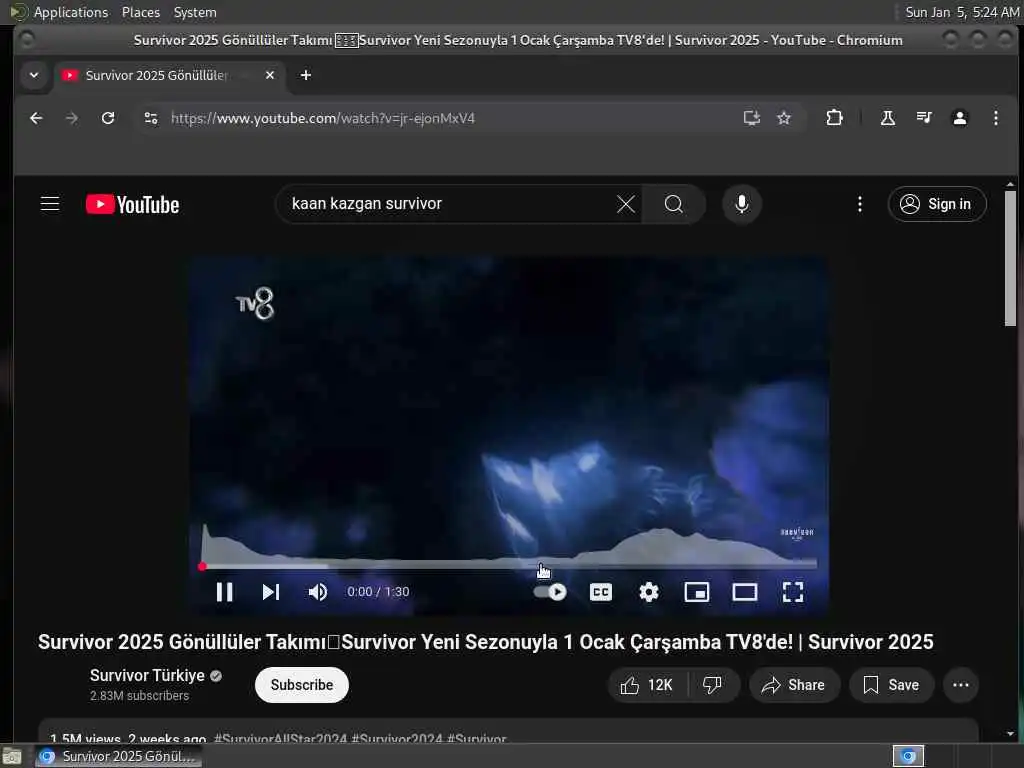This screenshot has width=1024, height=768.
Task: Subscribe to Survivor Türkiye
Action: click(x=302, y=684)
